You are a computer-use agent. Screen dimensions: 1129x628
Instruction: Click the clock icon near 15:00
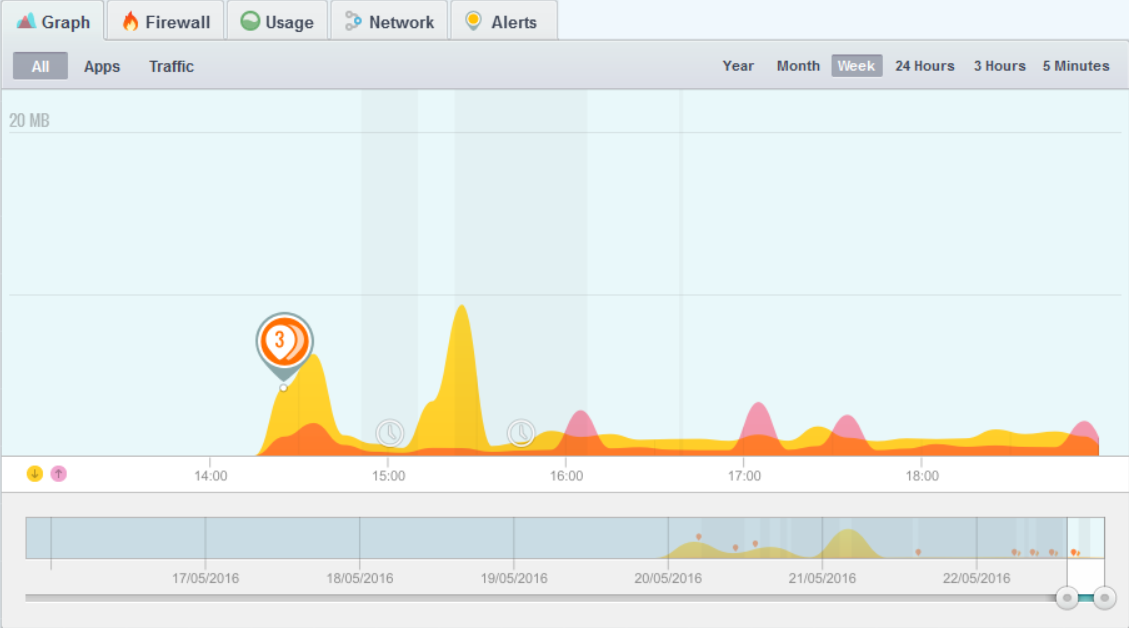tap(389, 432)
